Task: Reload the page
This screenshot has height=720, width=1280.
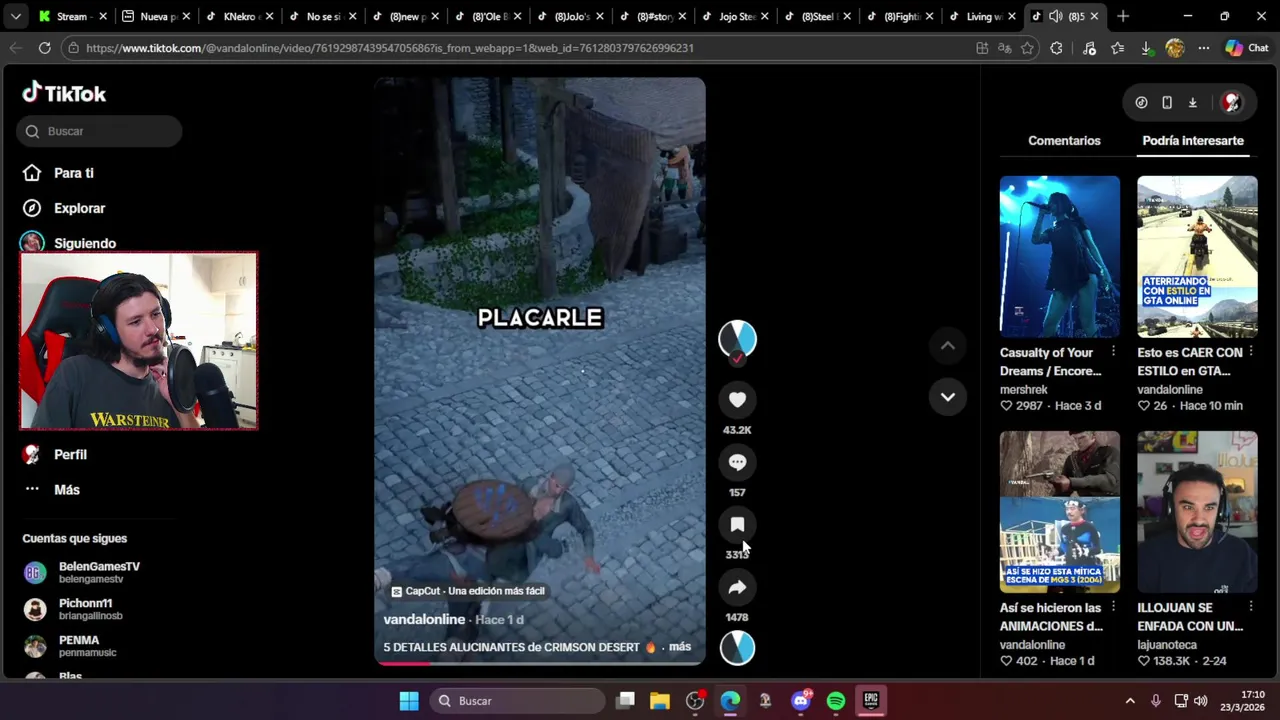Action: click(x=44, y=48)
